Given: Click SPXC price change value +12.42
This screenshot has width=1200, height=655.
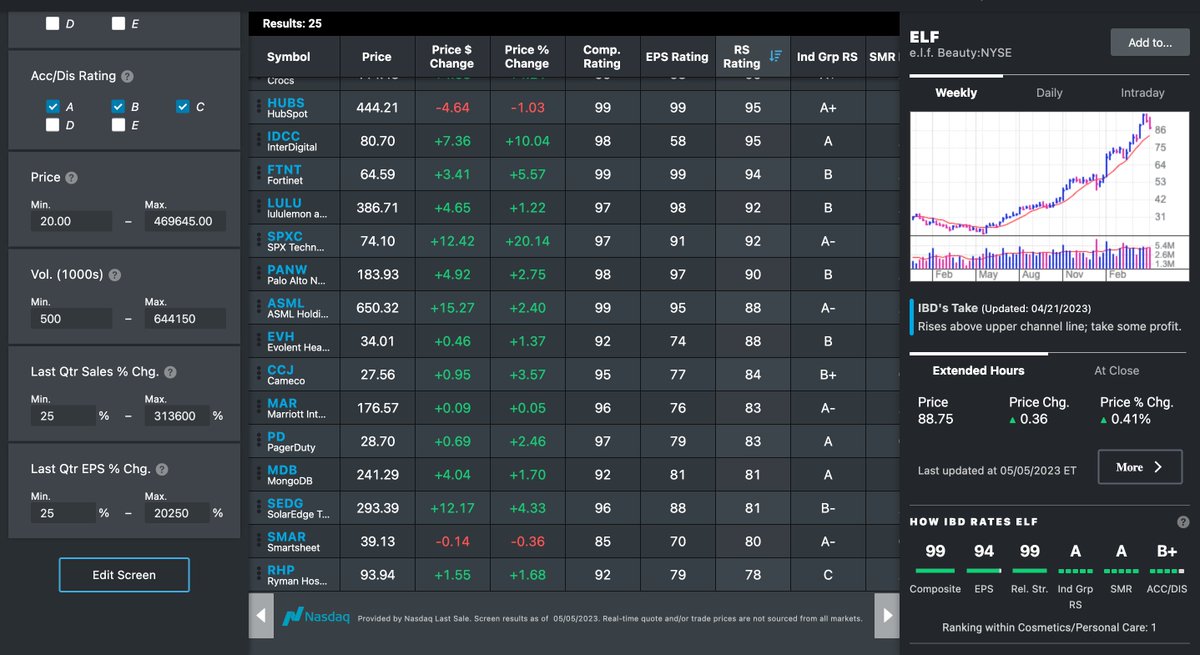Looking at the screenshot, I should (x=452, y=241).
